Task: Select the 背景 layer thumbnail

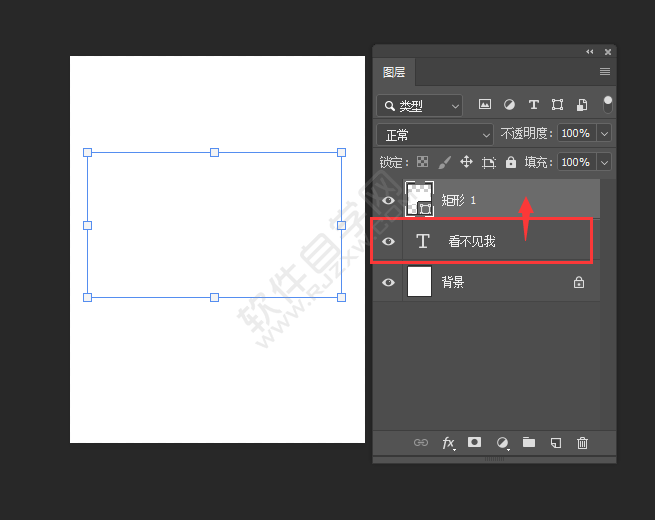Action: point(419,282)
